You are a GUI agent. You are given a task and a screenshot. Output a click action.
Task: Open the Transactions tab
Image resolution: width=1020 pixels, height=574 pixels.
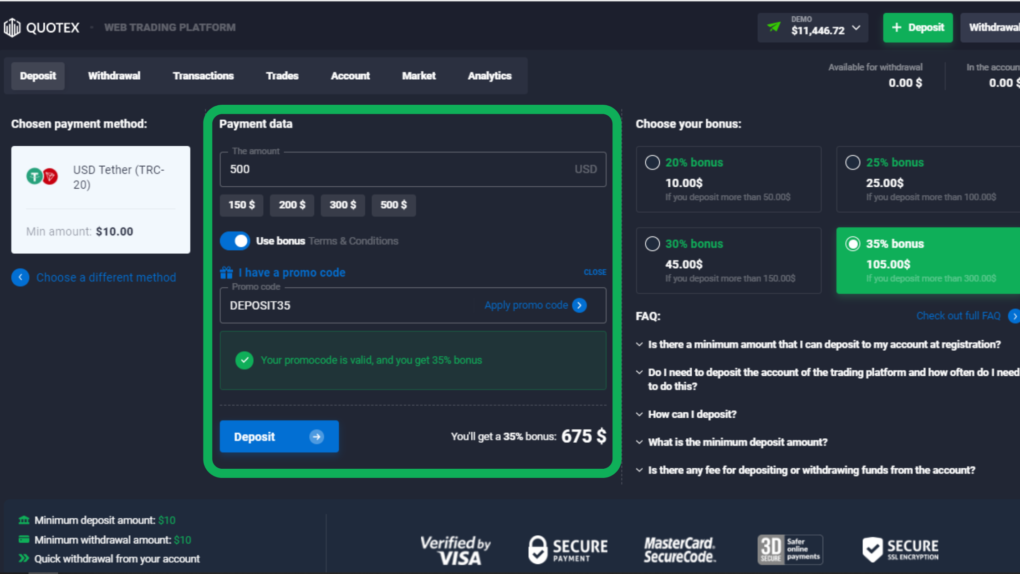(x=203, y=76)
